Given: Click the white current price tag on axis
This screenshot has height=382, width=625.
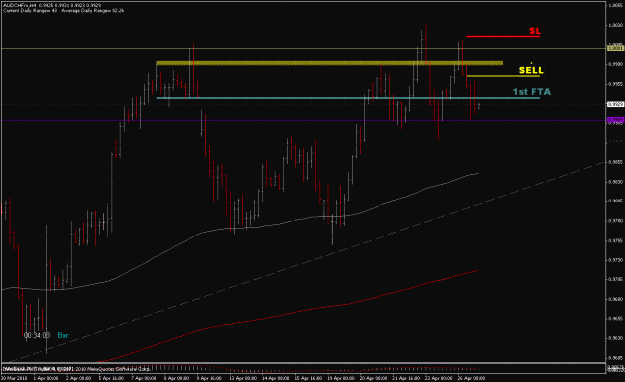Looking at the screenshot, I should (x=615, y=104).
